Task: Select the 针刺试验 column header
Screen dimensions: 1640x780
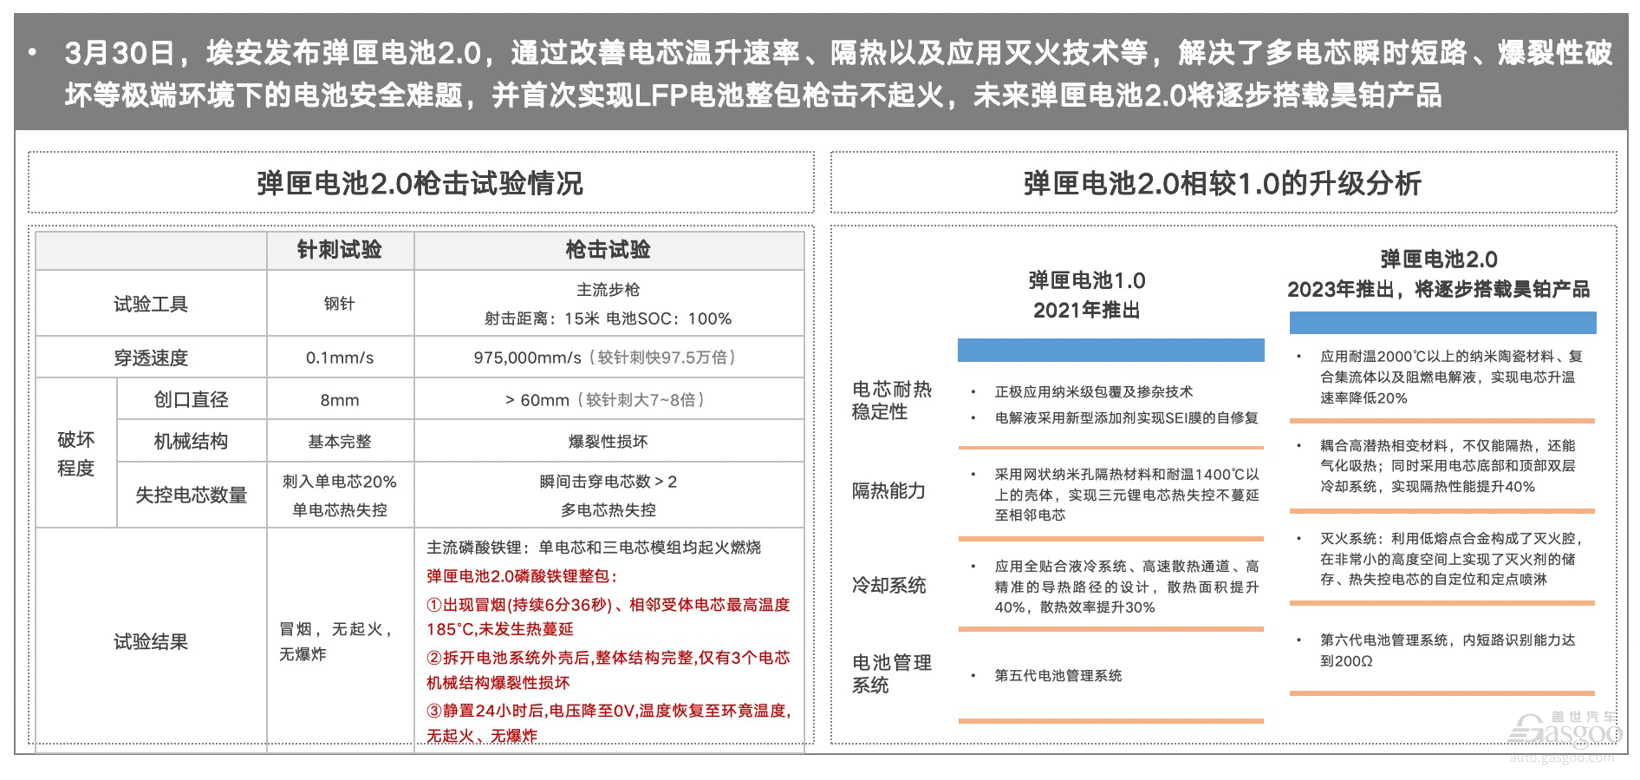Action: (x=340, y=250)
